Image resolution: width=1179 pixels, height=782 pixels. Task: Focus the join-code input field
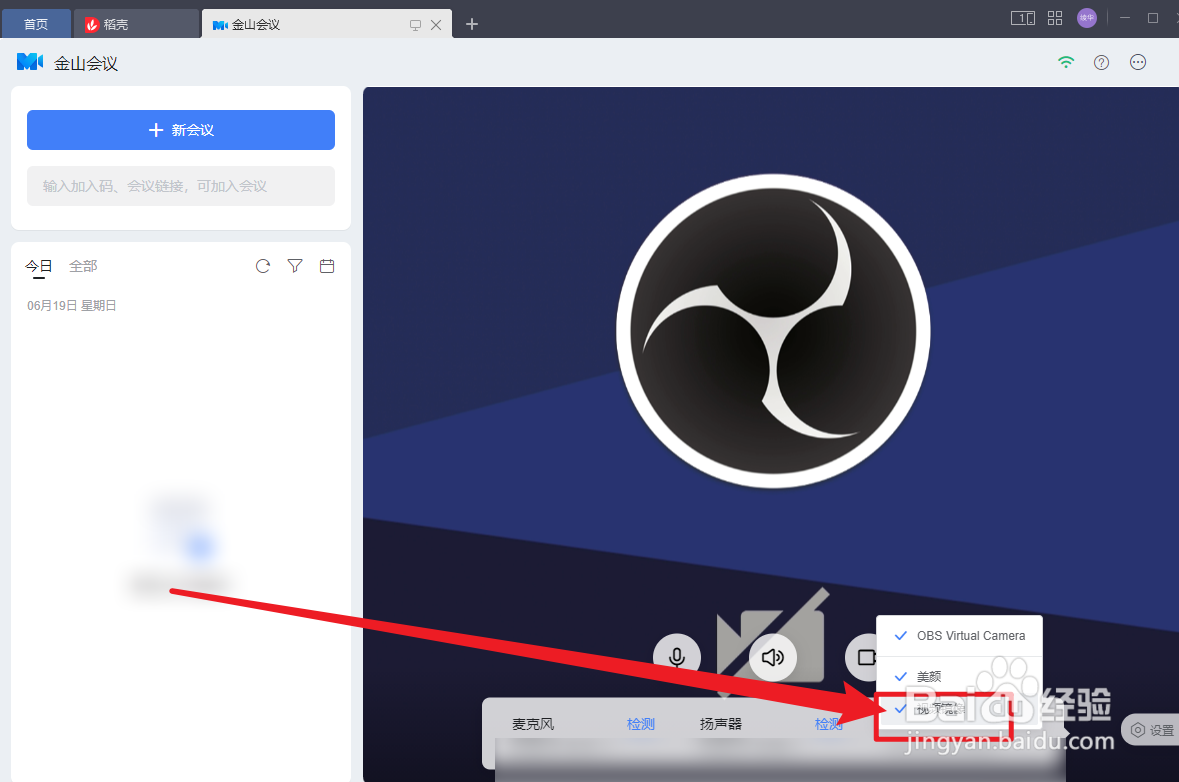pos(180,186)
